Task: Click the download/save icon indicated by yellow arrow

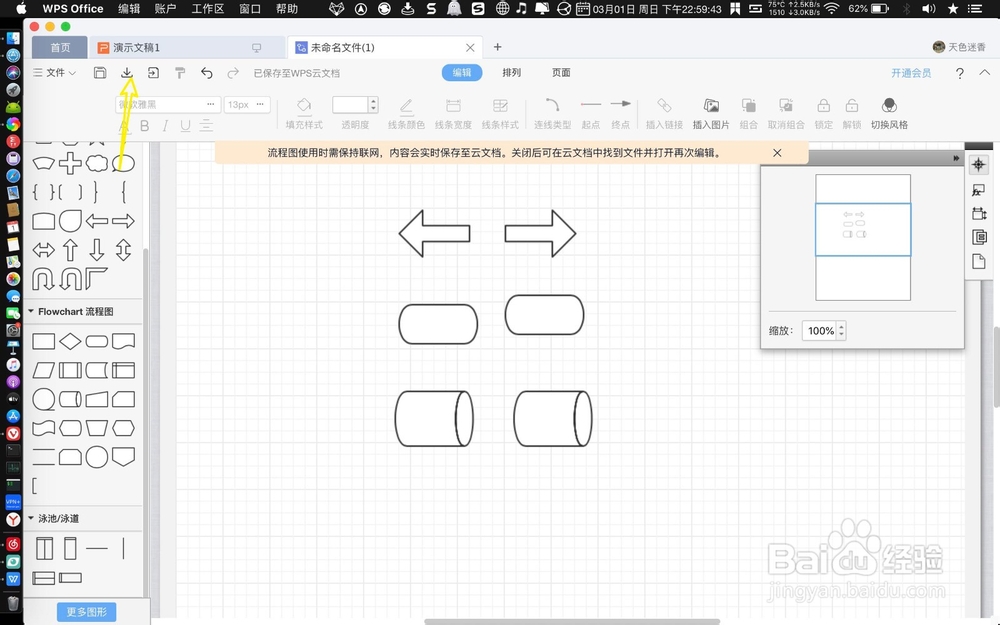Action: point(127,72)
